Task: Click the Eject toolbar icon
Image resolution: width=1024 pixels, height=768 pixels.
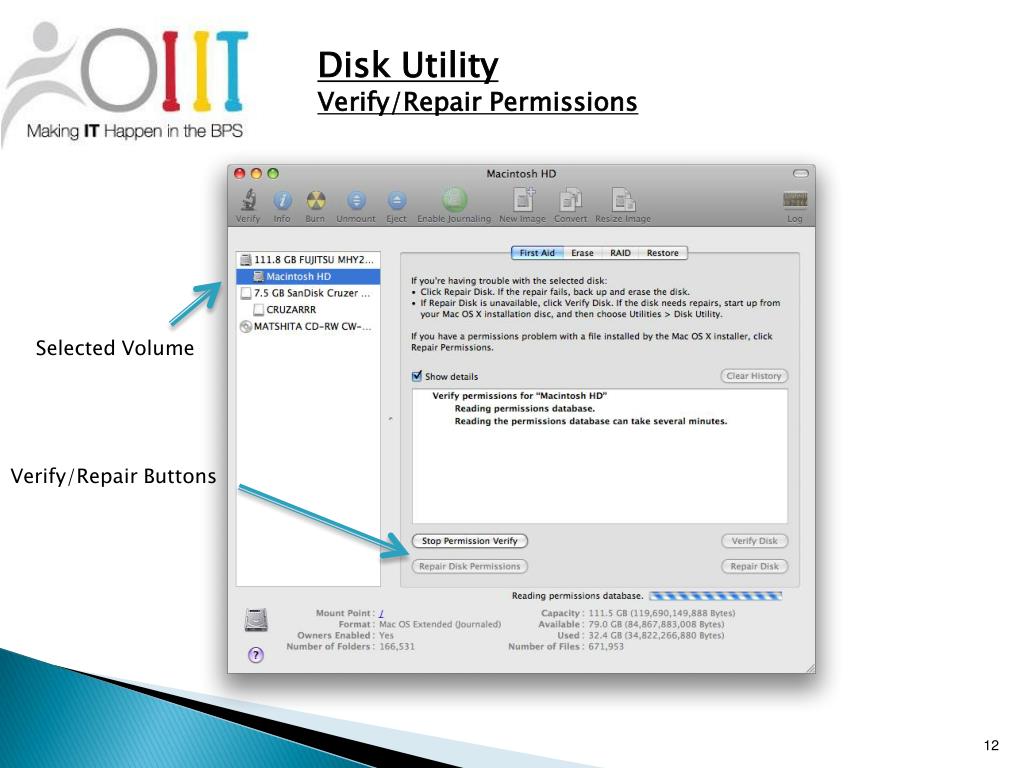Action: point(396,200)
